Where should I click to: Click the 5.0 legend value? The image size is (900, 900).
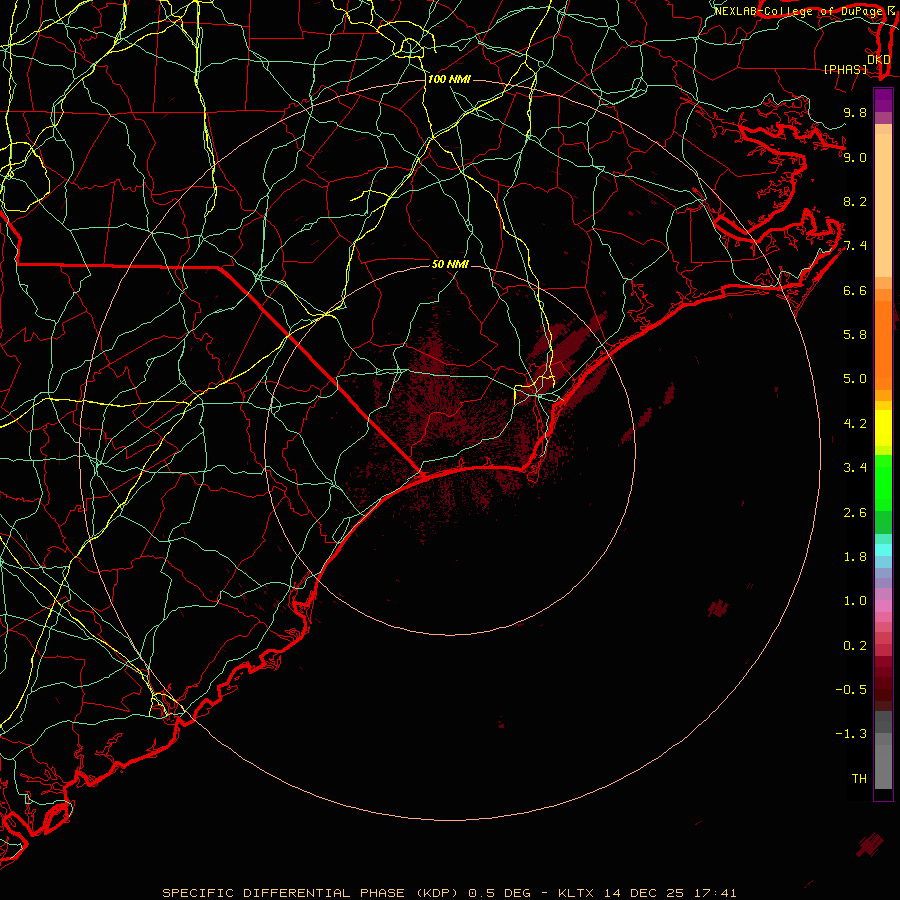point(855,379)
